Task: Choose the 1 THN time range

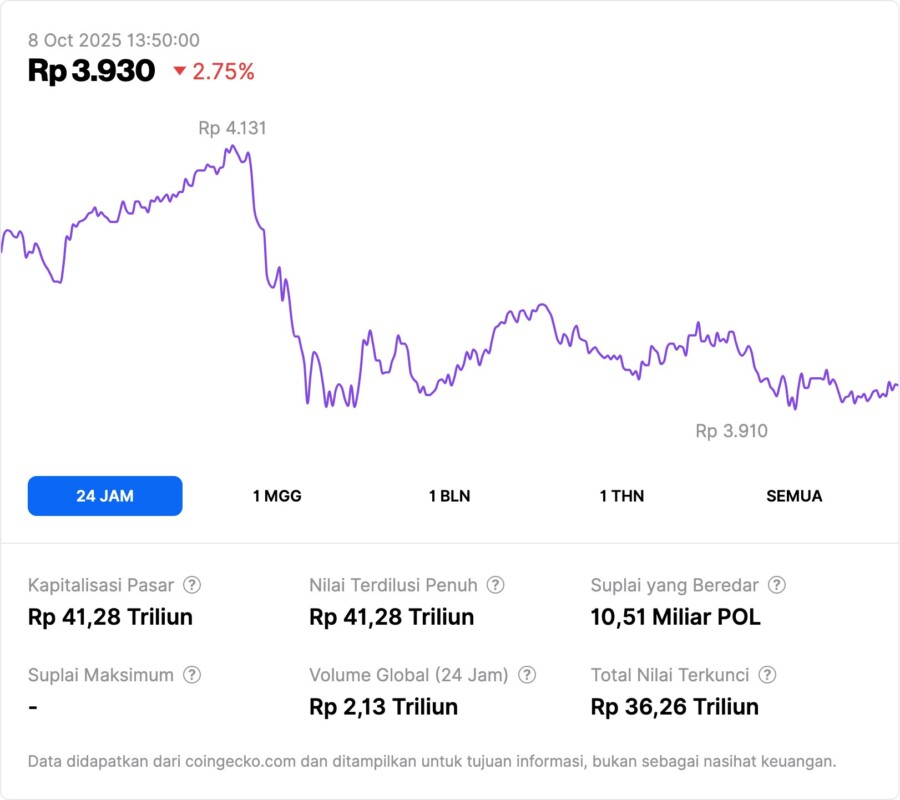Action: [x=622, y=496]
